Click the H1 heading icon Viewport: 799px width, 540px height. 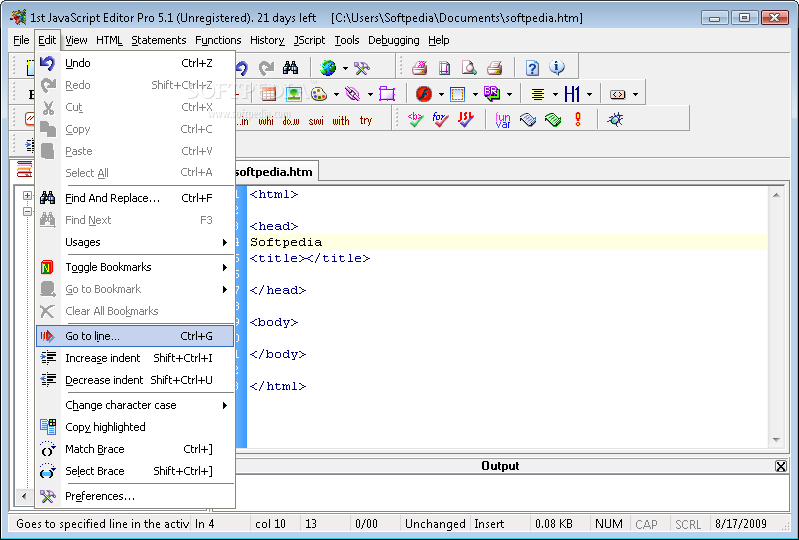tap(572, 94)
